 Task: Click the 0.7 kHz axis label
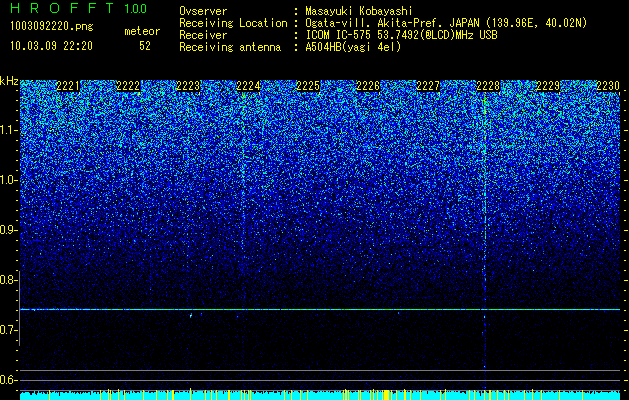[x=9, y=330]
